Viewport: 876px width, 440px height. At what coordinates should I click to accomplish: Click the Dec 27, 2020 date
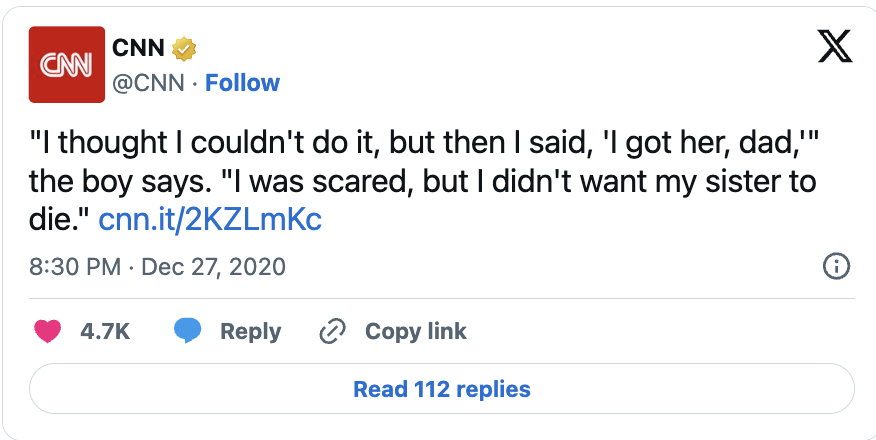(x=213, y=266)
